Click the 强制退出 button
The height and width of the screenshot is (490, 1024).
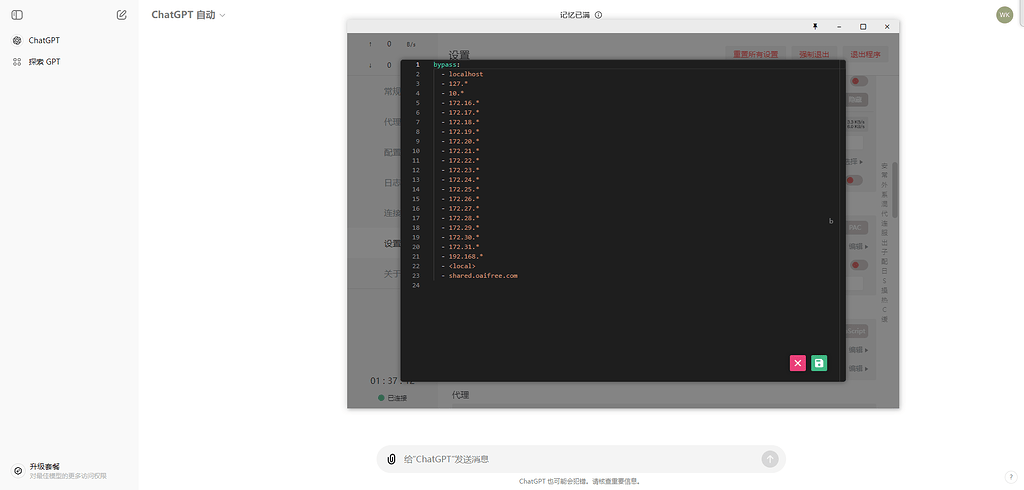click(814, 54)
